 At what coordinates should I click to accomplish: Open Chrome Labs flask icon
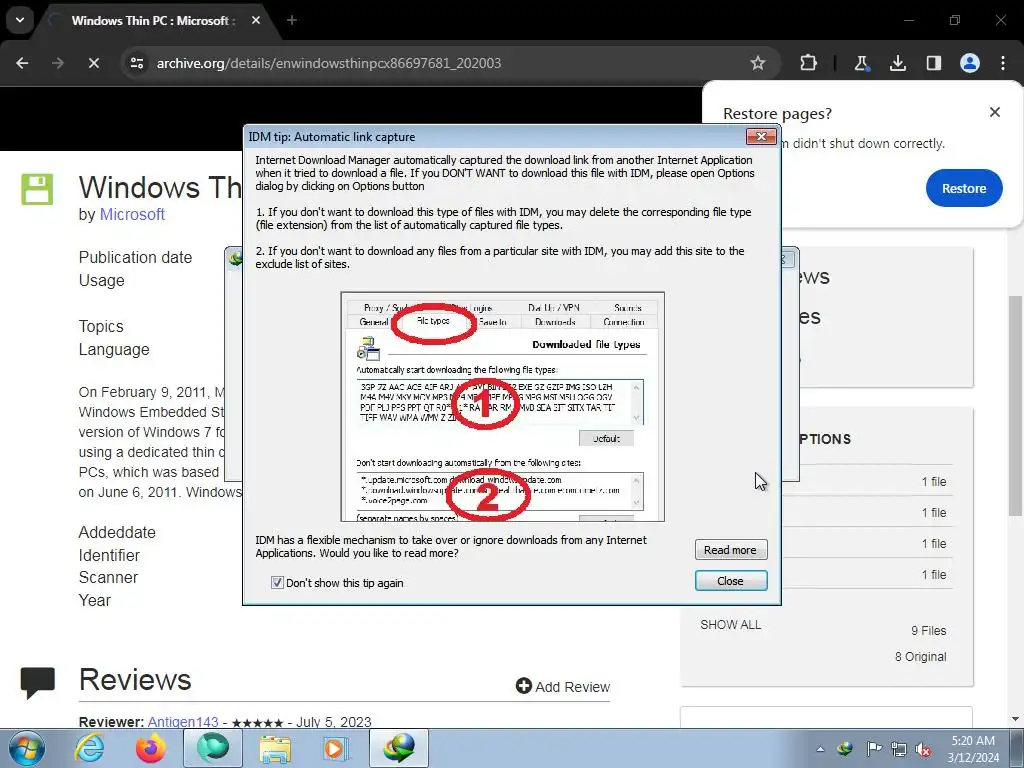click(x=861, y=63)
